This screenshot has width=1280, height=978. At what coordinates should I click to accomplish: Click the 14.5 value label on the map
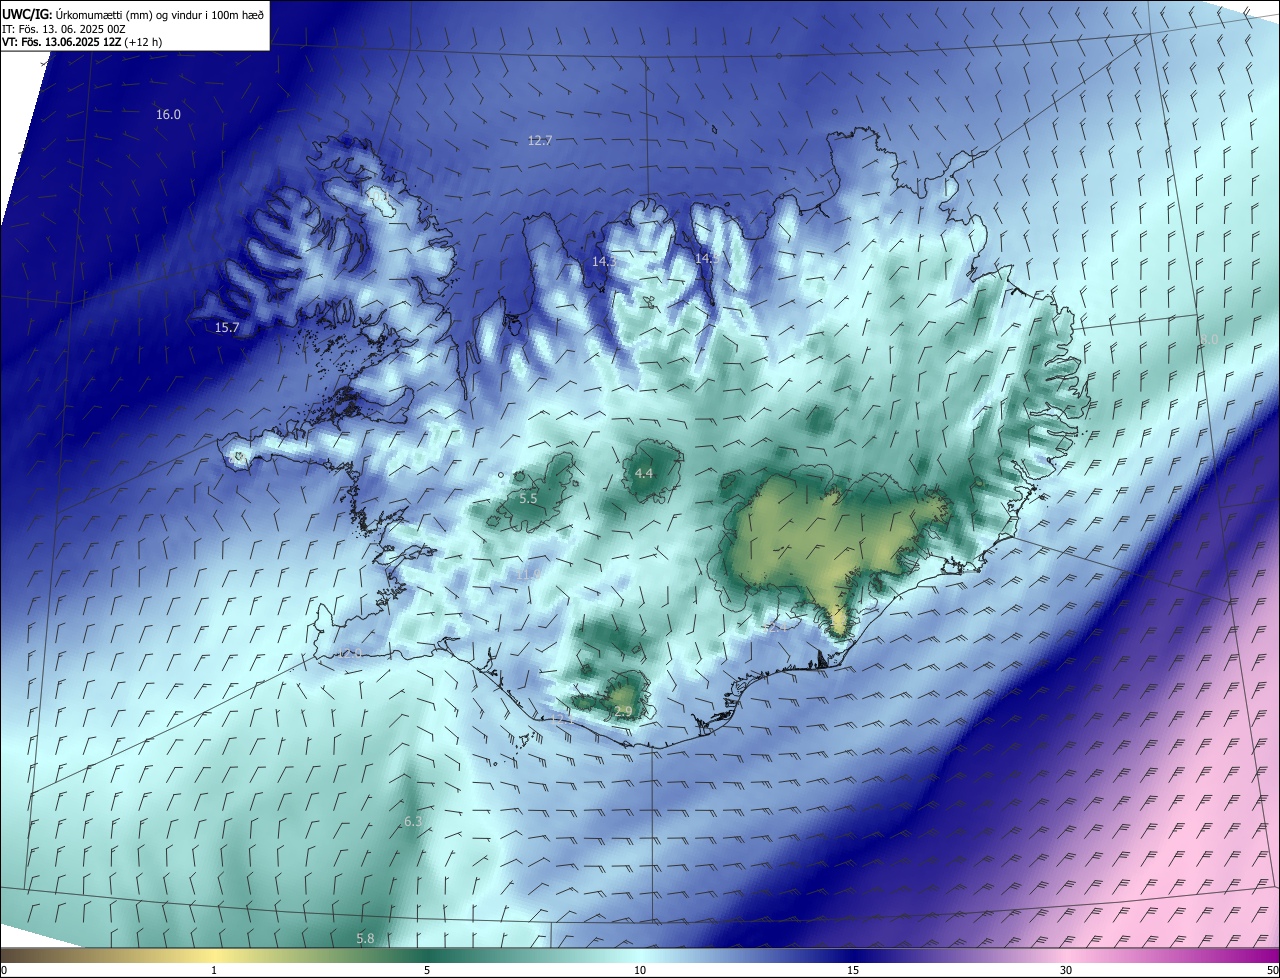click(706, 258)
